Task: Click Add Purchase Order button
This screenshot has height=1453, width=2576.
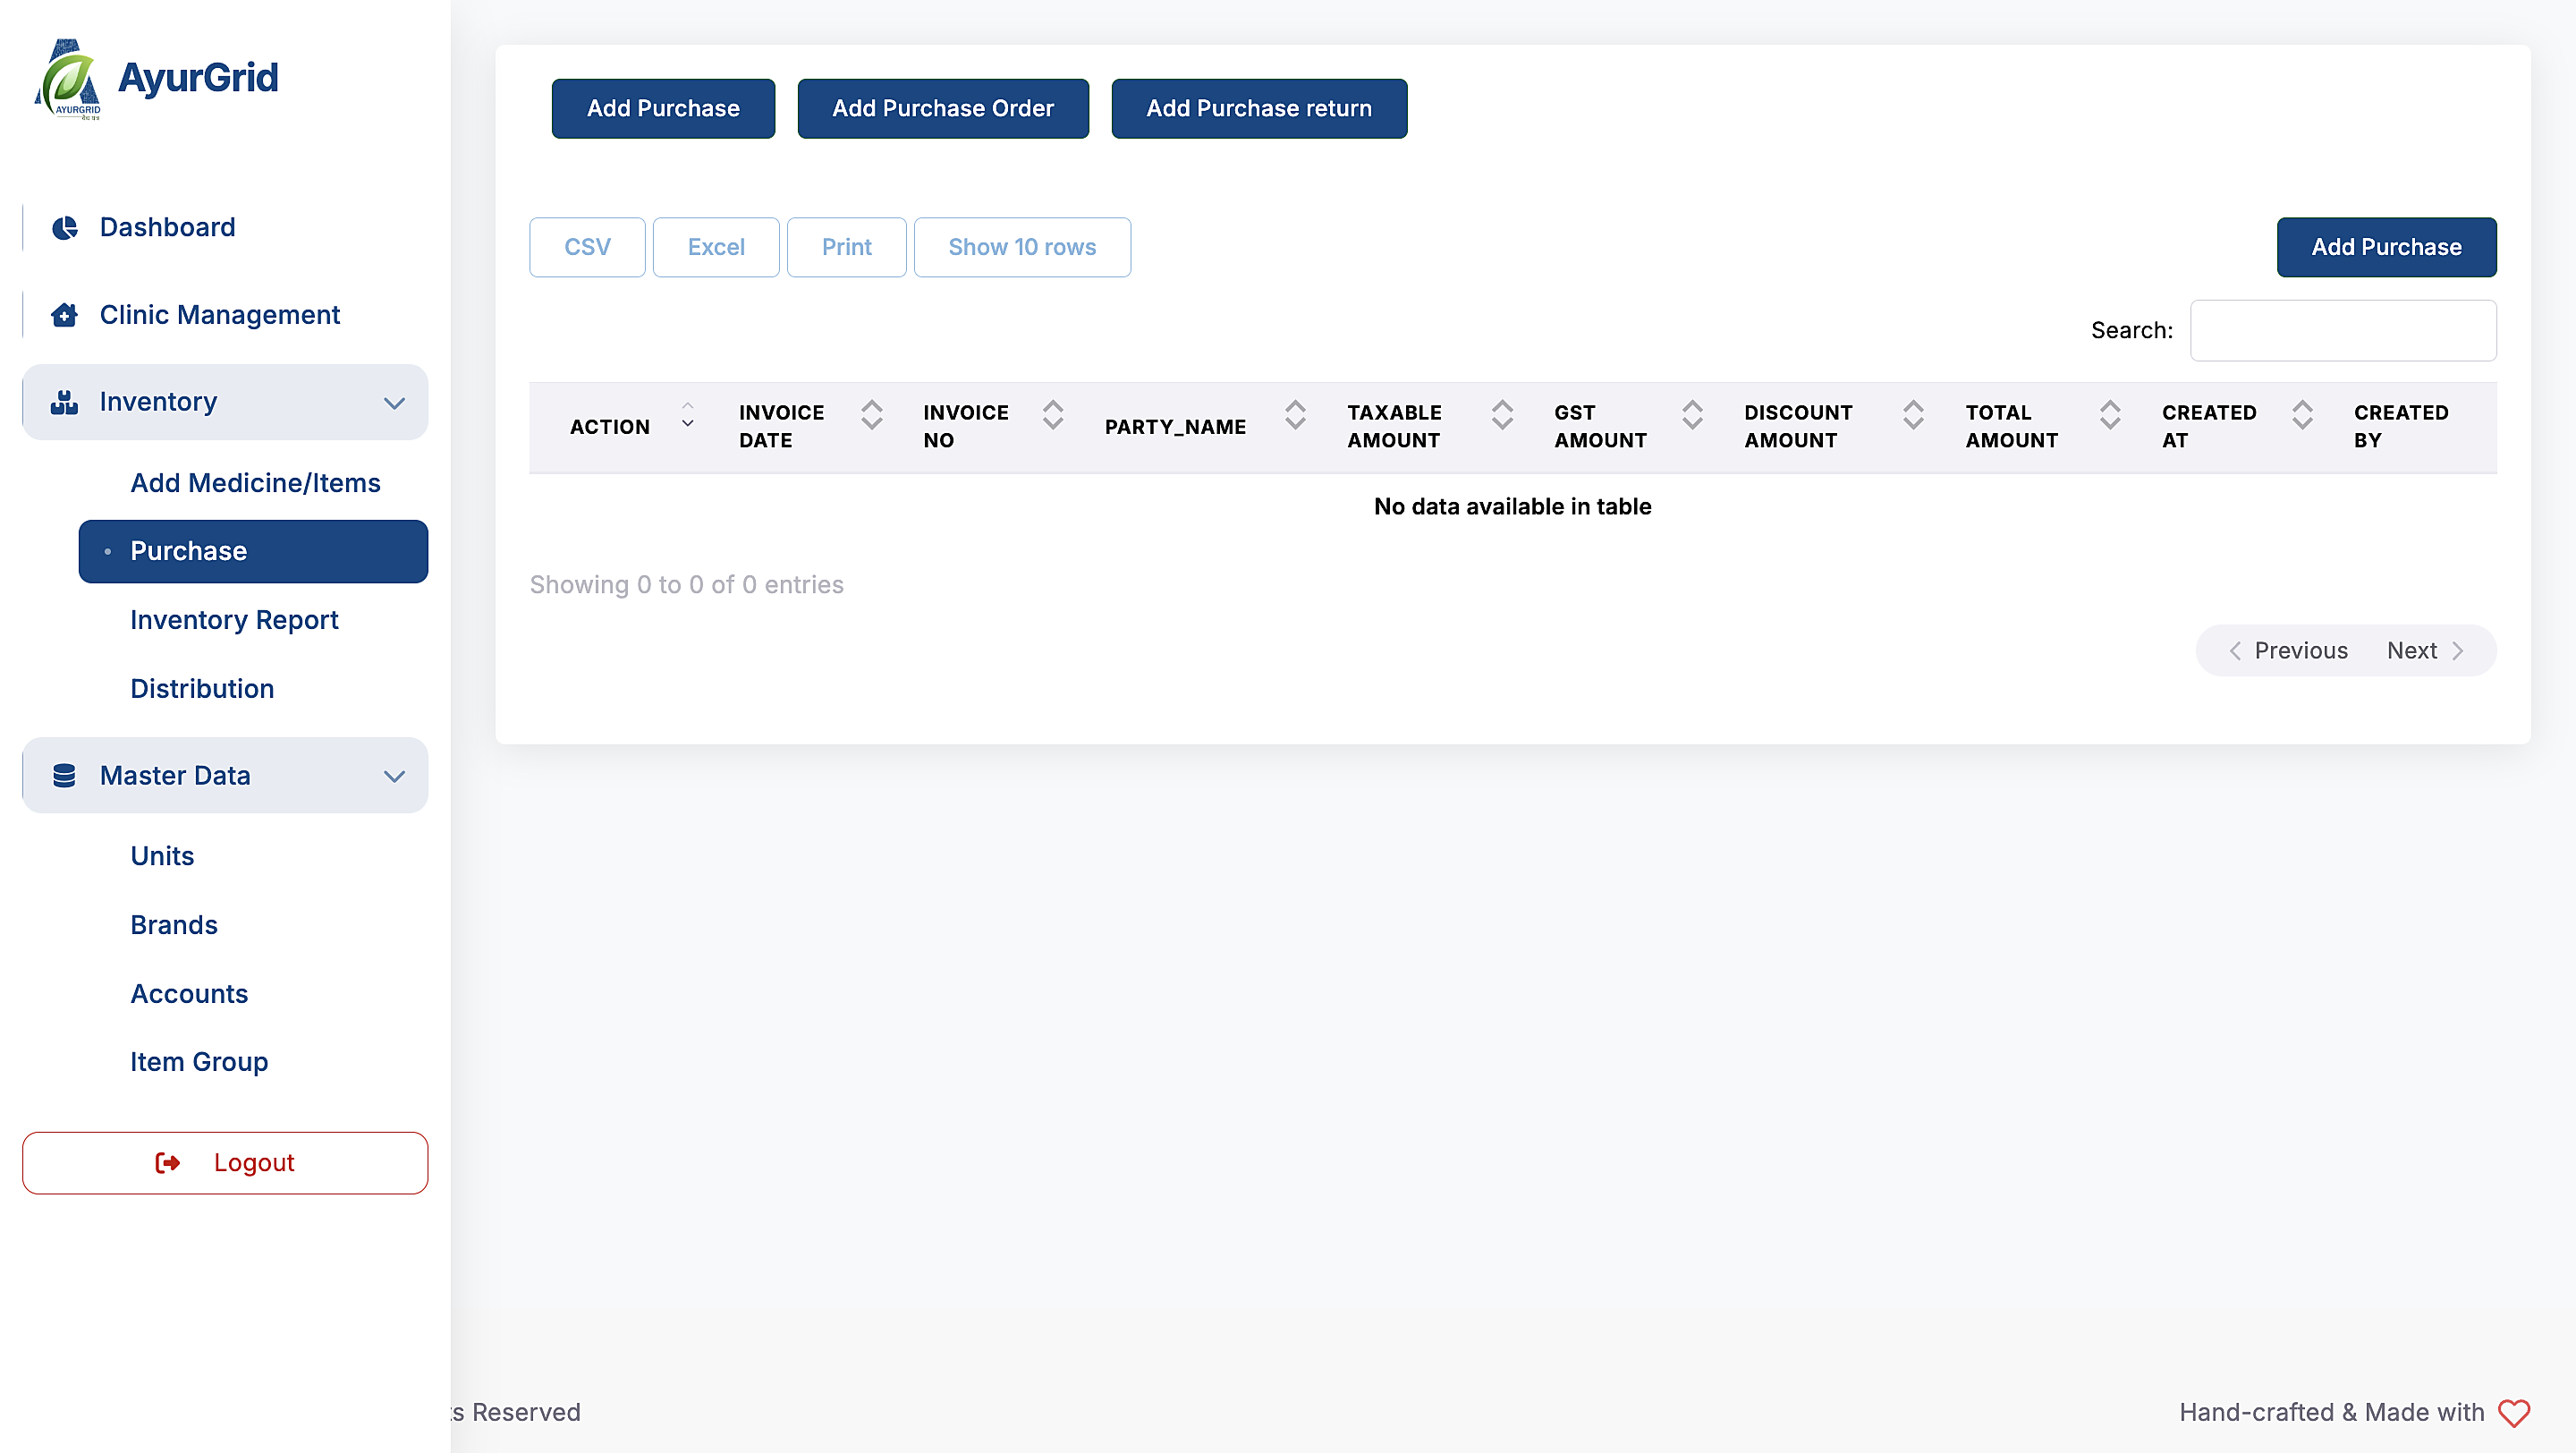Action: coord(943,108)
